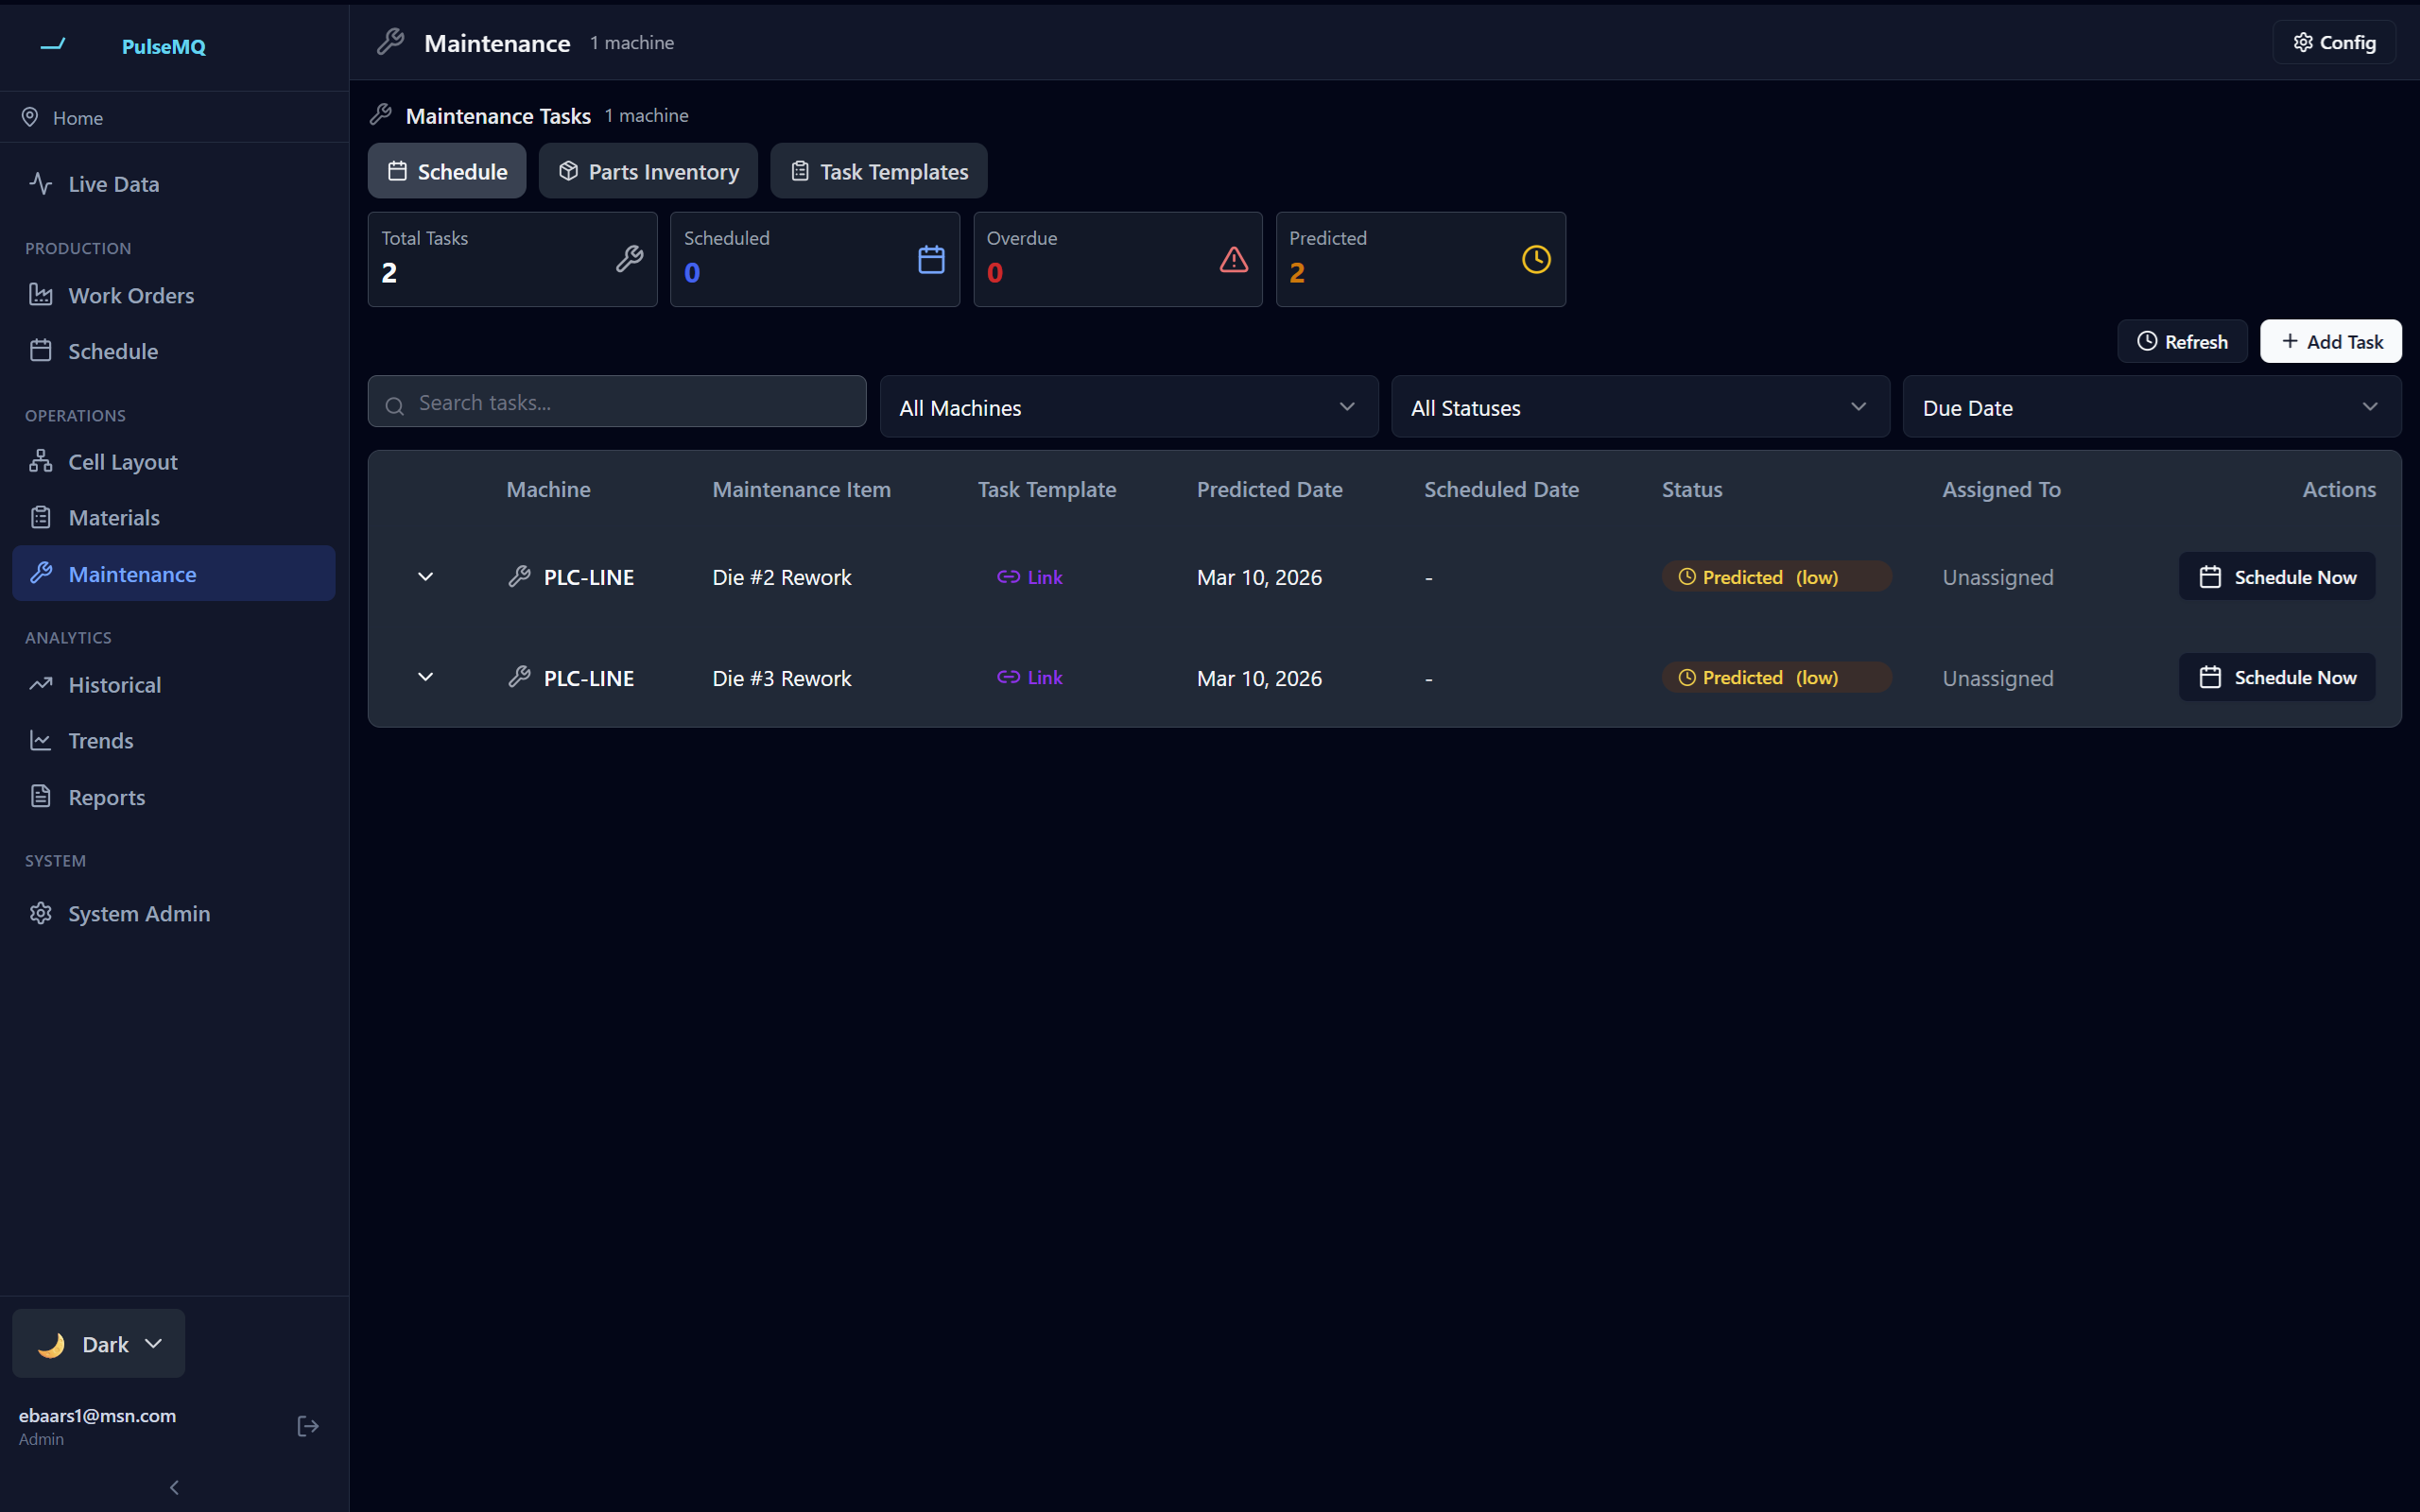Screen dimensions: 2420x1512
Task: Open the Historical analytics page
Action: coord(114,685)
